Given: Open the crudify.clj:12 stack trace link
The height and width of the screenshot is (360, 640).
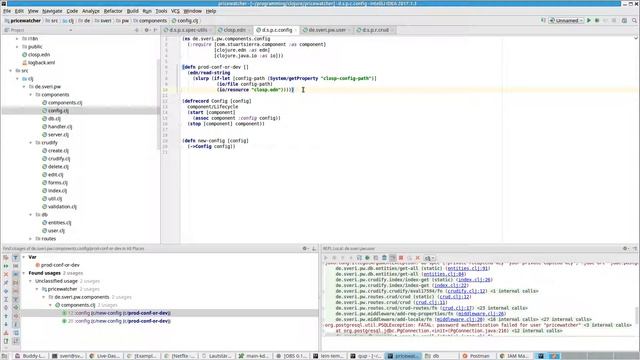Looking at the screenshot, I should [x=467, y=291].
